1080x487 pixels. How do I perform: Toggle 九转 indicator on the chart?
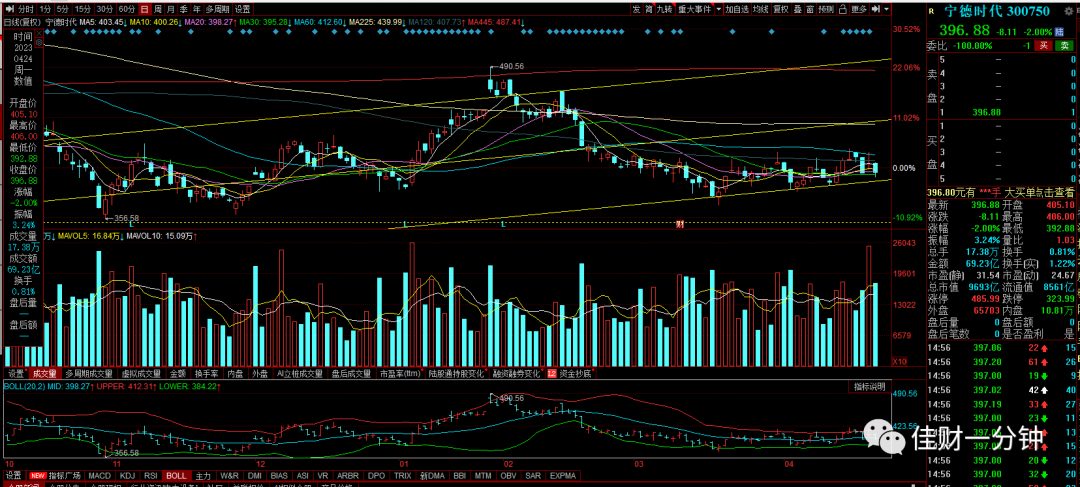coord(665,10)
